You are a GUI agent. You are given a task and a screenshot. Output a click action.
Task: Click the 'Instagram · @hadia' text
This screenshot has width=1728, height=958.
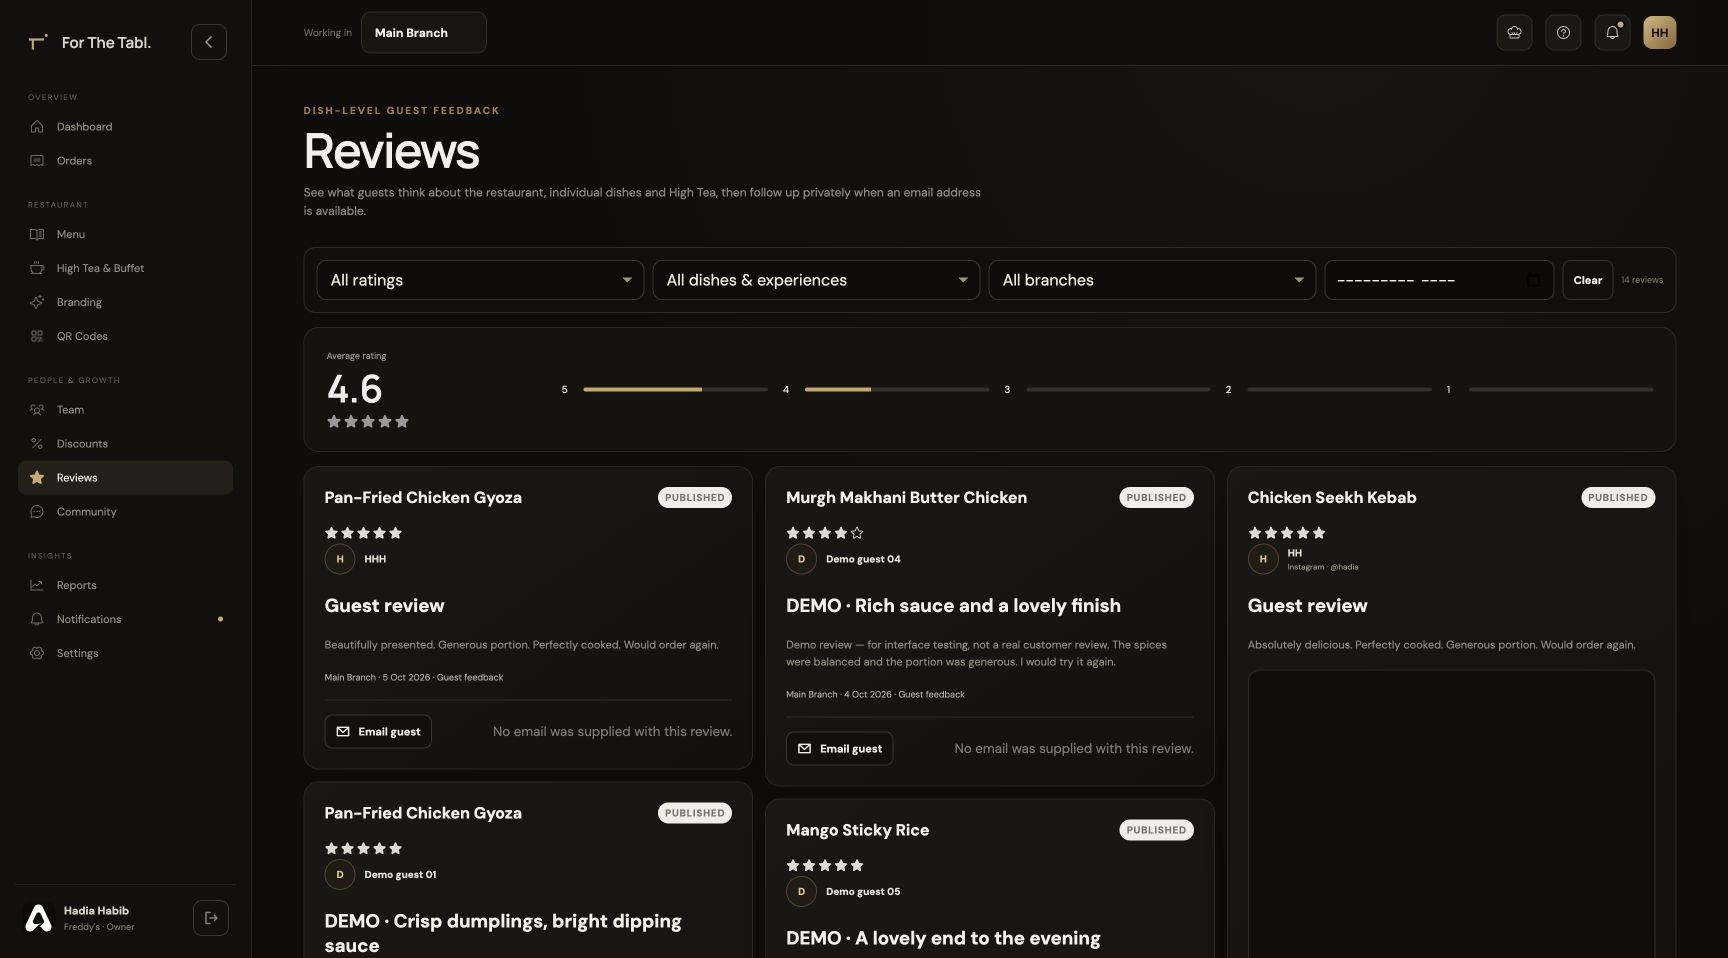[1322, 567]
